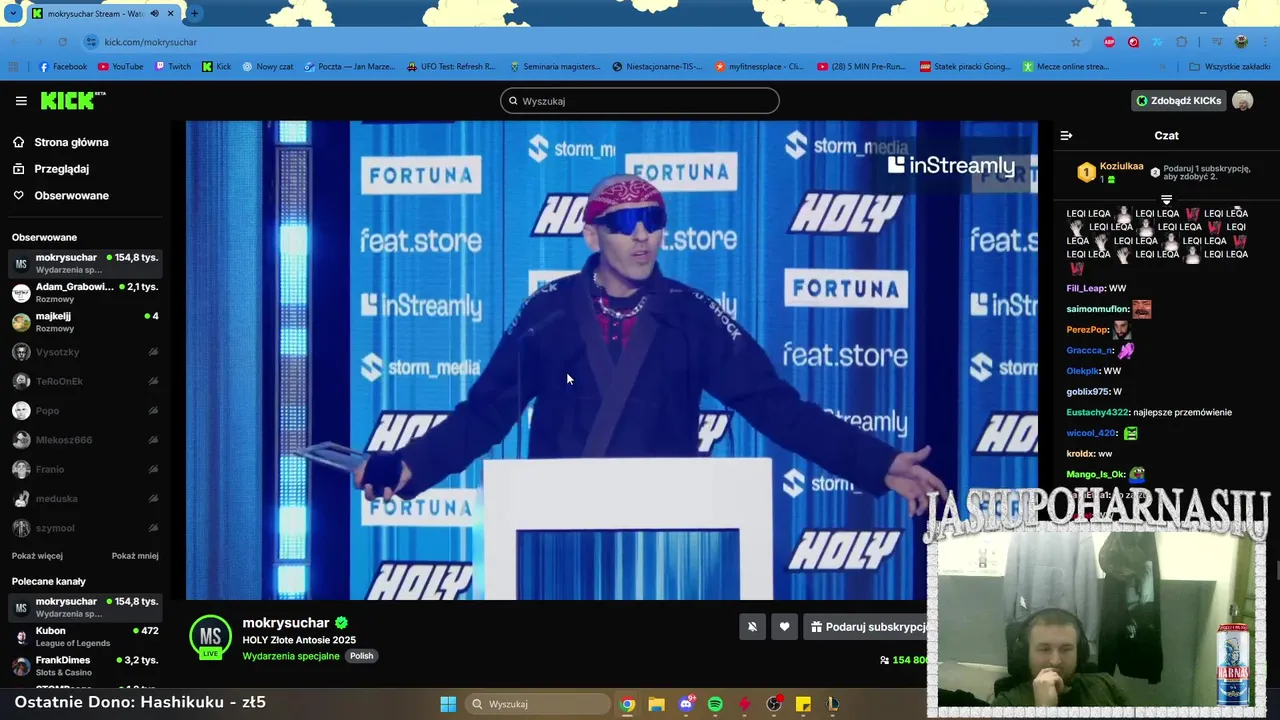Open Chrome from the taskbar
Viewport: 1280px width, 720px height.
pos(627,704)
